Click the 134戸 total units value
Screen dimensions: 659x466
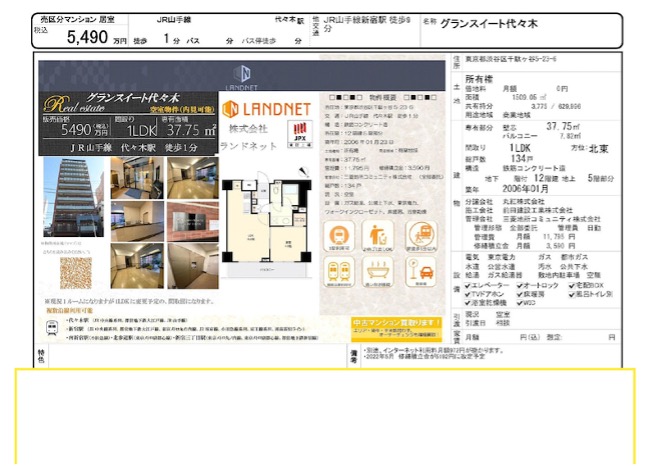pos(522,158)
